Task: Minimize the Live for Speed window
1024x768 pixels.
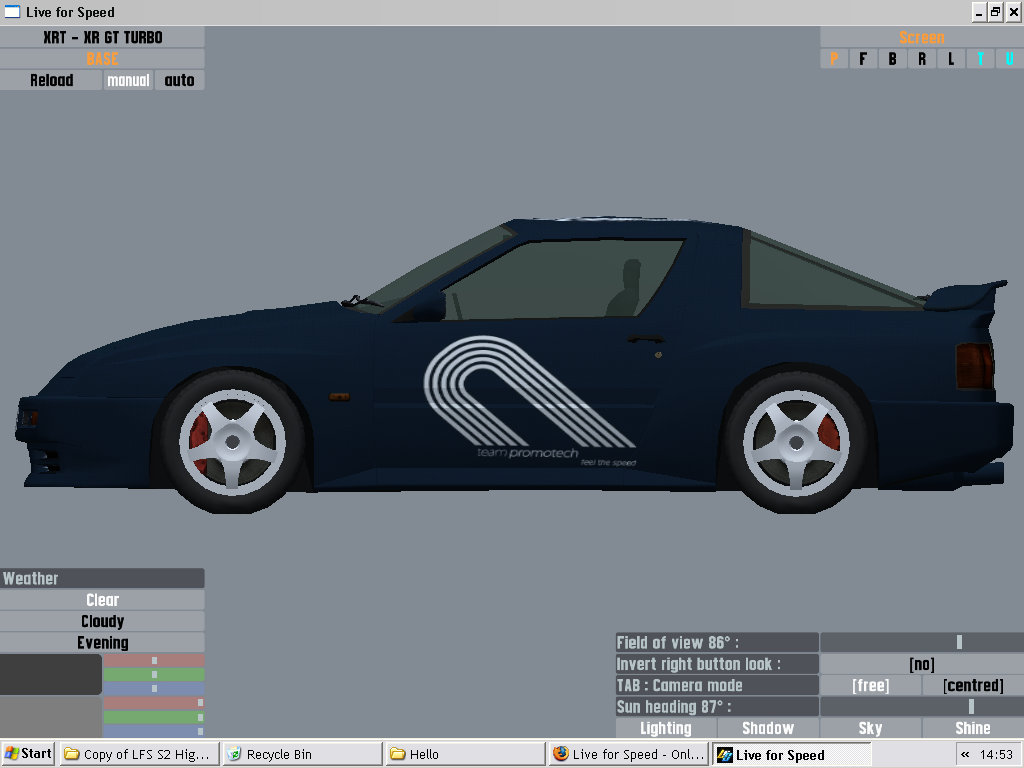Action: click(x=978, y=12)
